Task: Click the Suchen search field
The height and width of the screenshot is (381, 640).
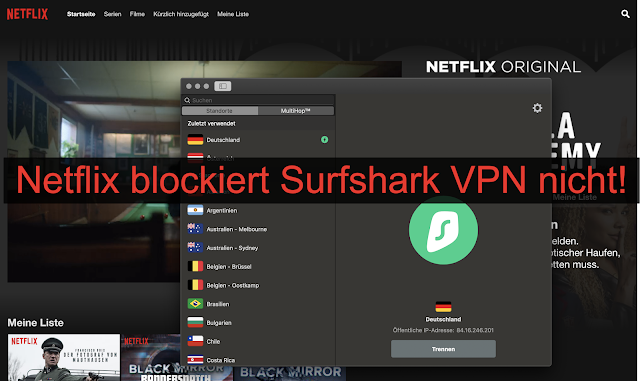Action: click(258, 100)
